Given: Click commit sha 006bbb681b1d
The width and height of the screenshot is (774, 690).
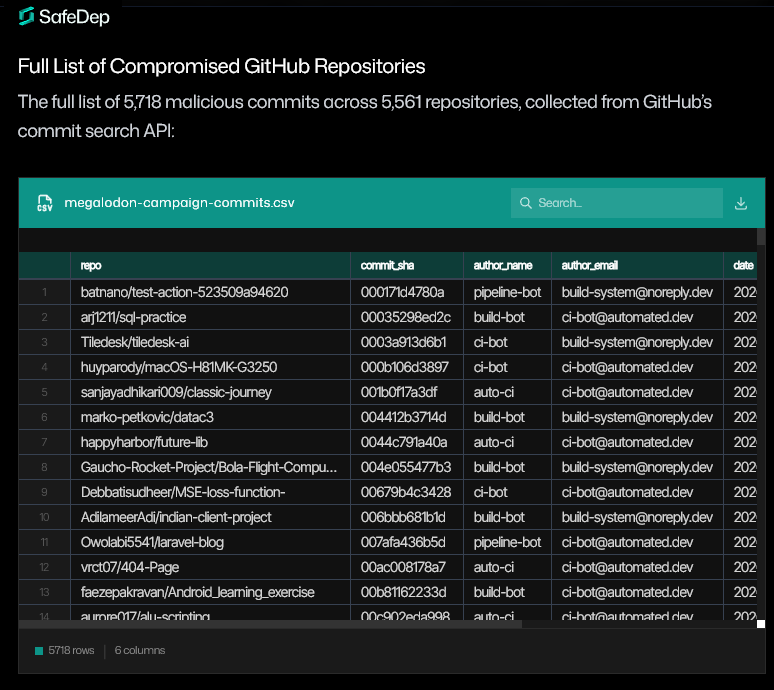Looking at the screenshot, I should coord(403,517).
